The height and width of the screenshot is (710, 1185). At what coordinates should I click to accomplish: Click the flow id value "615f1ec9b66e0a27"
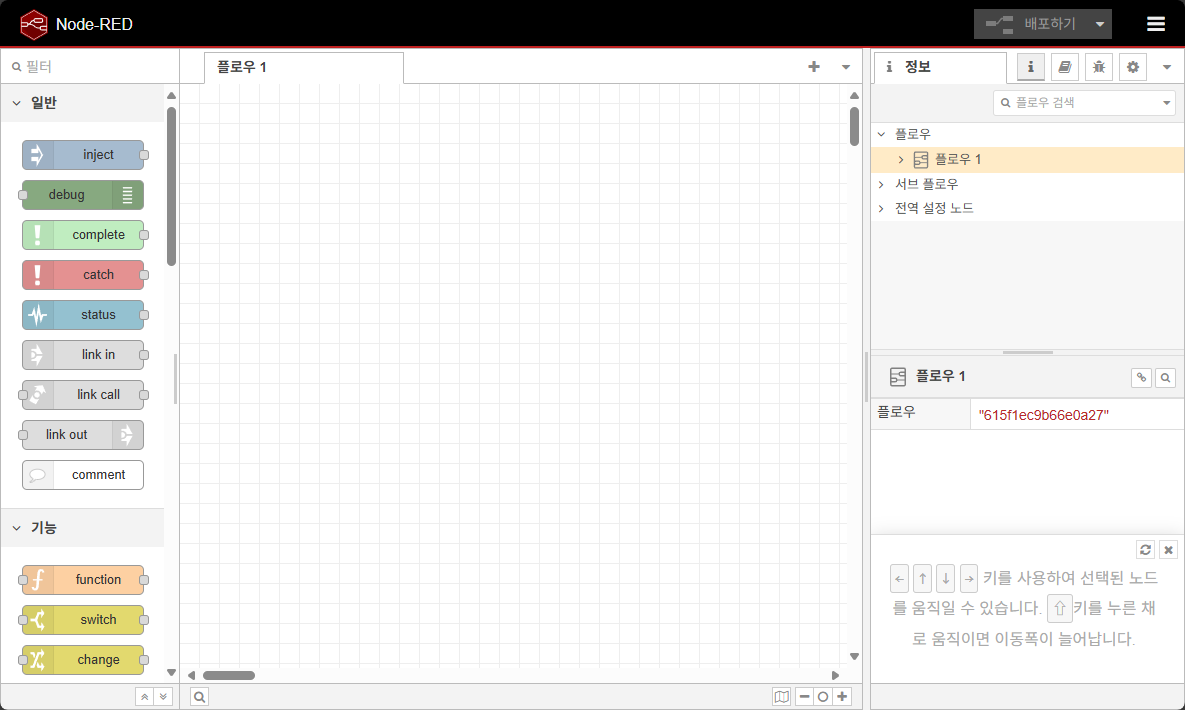coord(1044,415)
